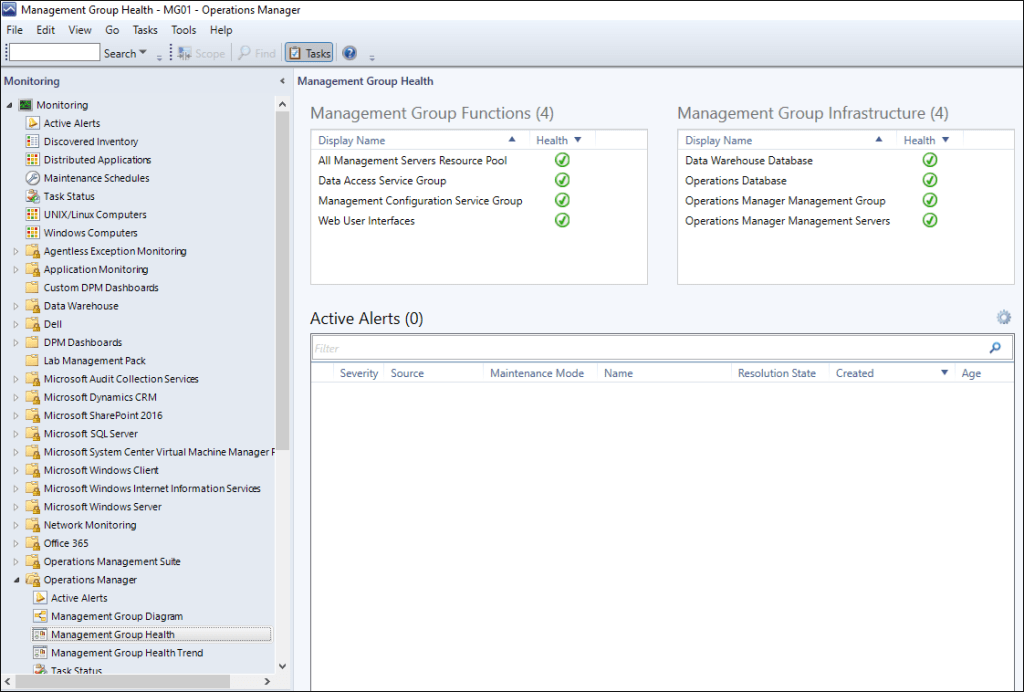
Task: Expand the Network Monitoring folder
Action: point(16,525)
